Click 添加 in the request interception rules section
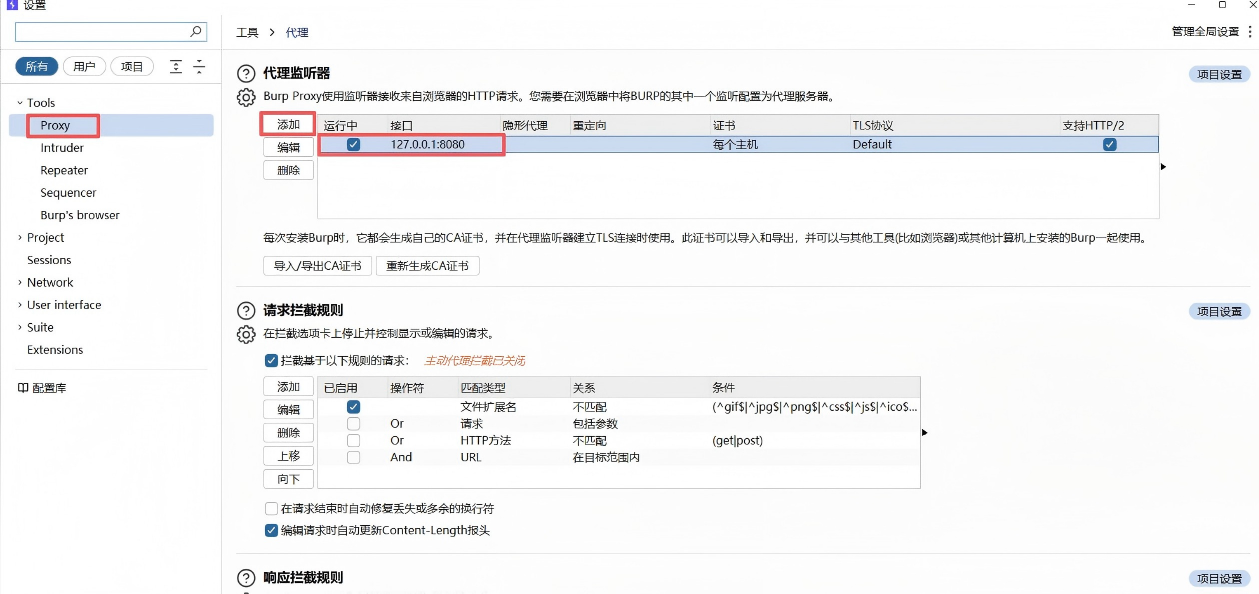This screenshot has width=1259, height=594. [288, 387]
